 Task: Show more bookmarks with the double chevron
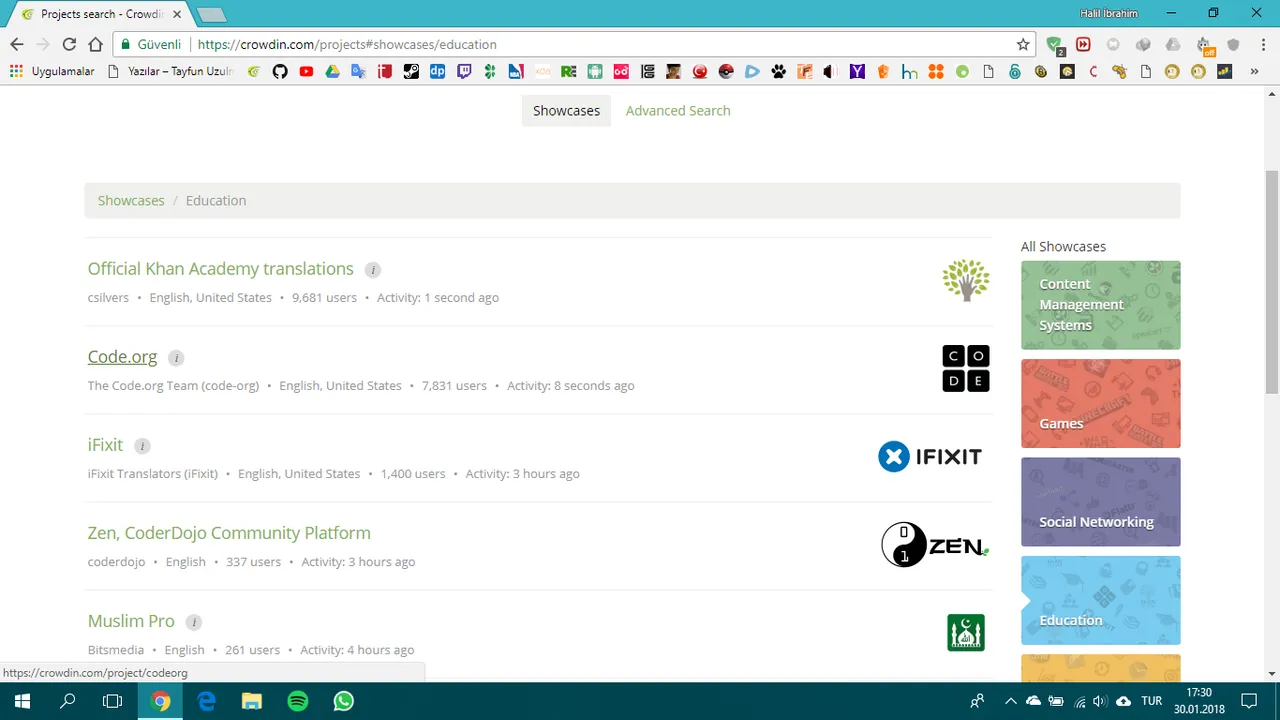pos(1254,72)
